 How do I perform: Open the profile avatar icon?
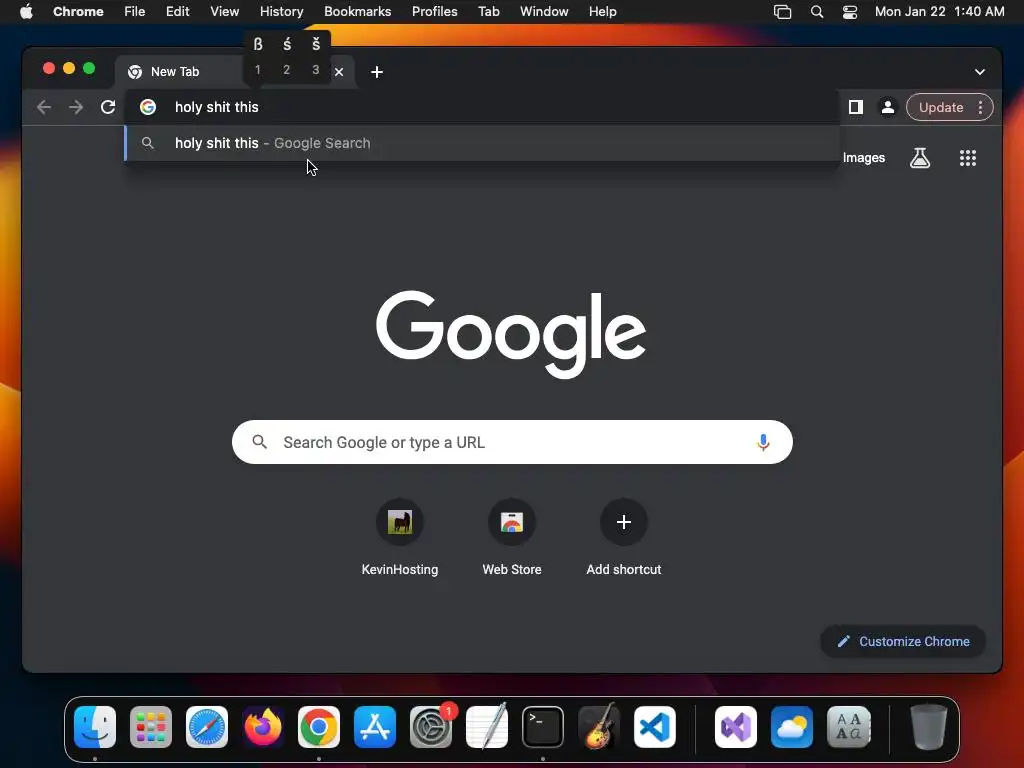(x=888, y=107)
